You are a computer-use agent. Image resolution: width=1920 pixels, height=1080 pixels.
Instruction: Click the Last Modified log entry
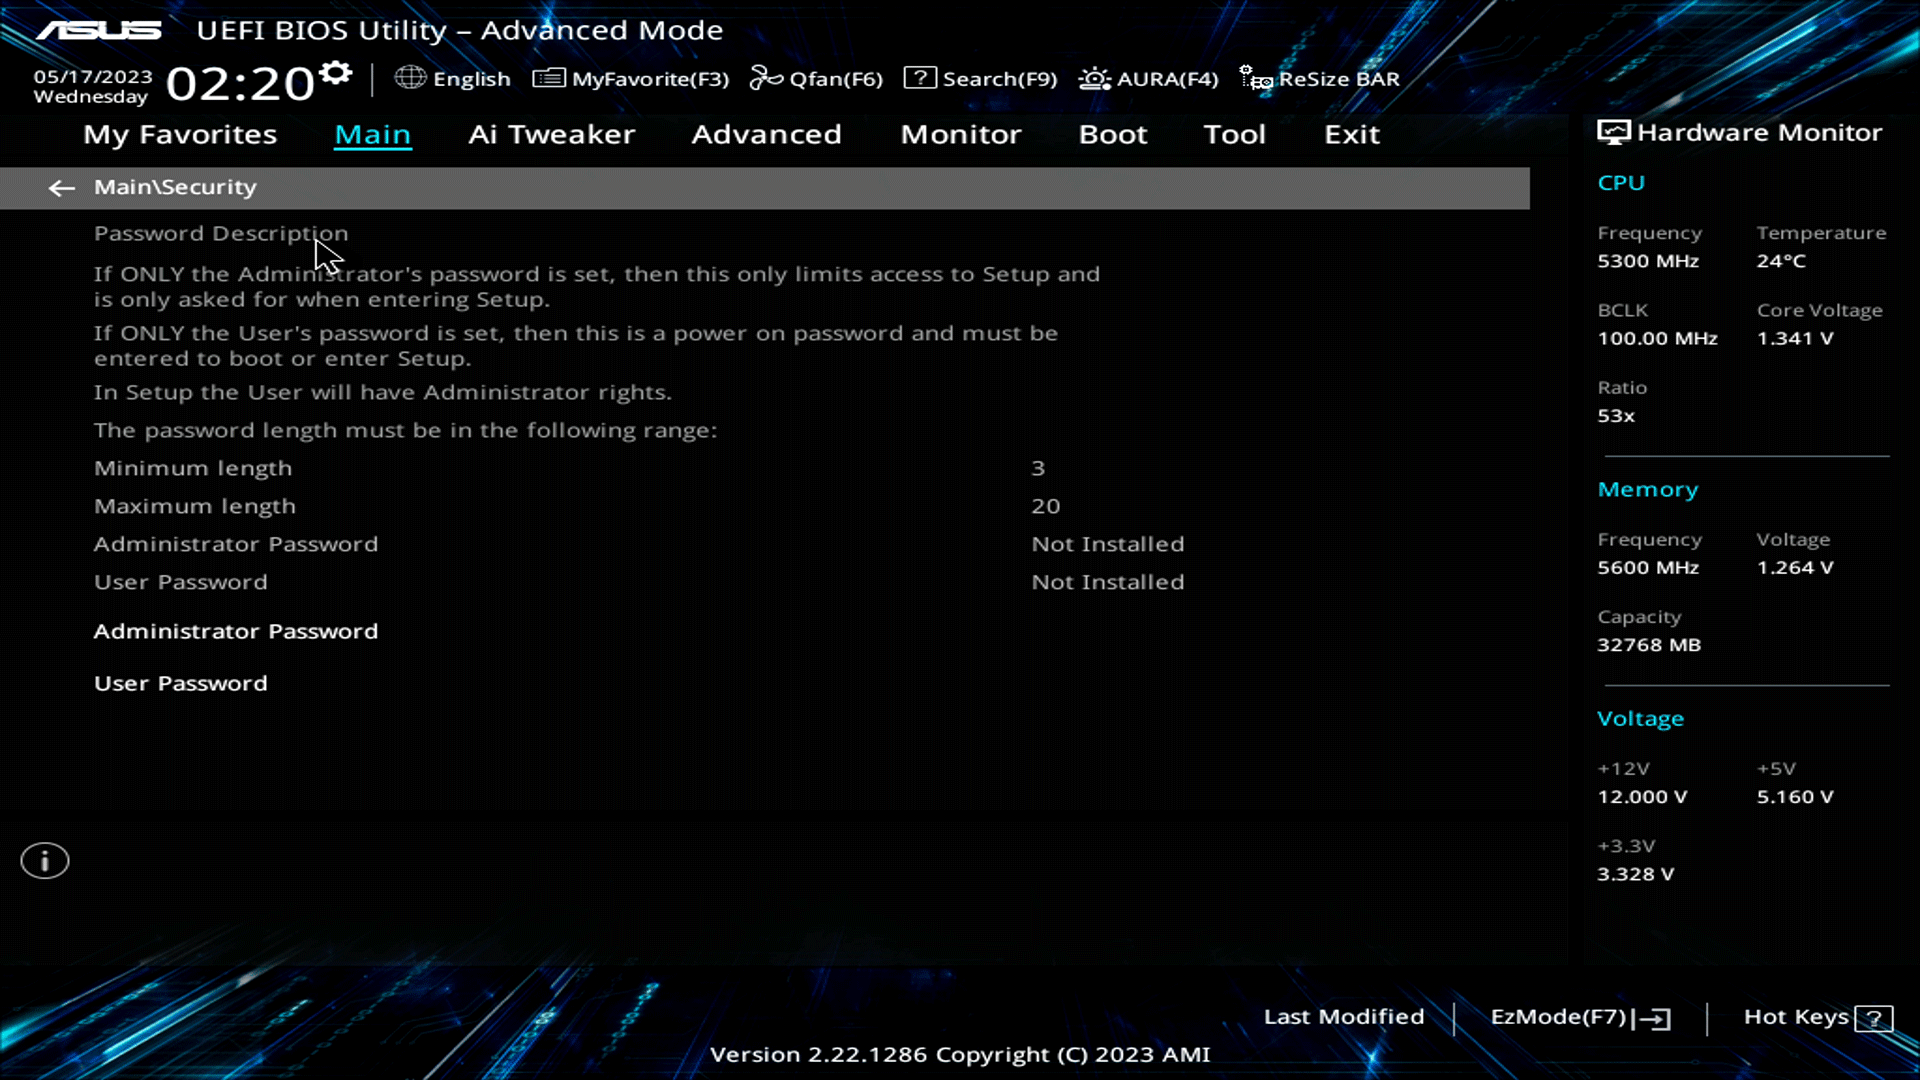[x=1344, y=1016]
